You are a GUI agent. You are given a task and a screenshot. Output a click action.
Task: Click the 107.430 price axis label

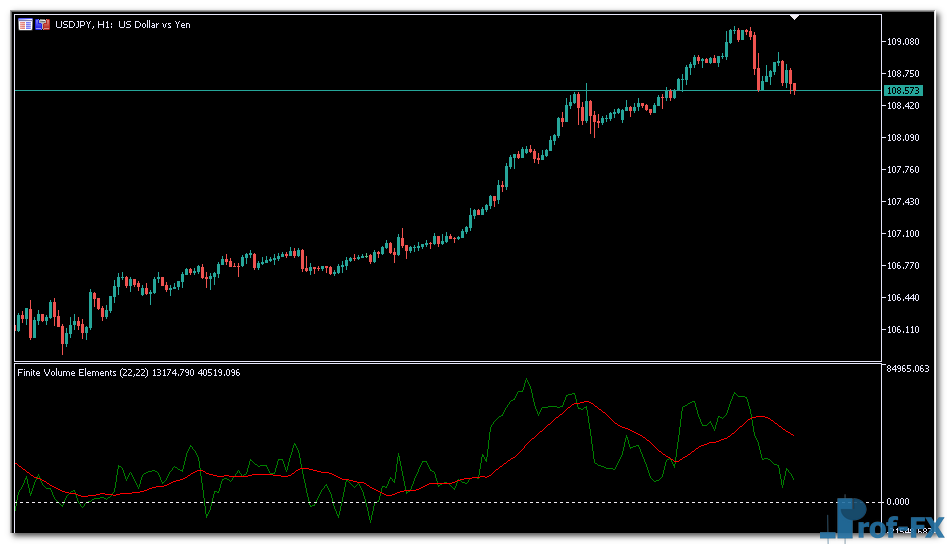tap(902, 202)
